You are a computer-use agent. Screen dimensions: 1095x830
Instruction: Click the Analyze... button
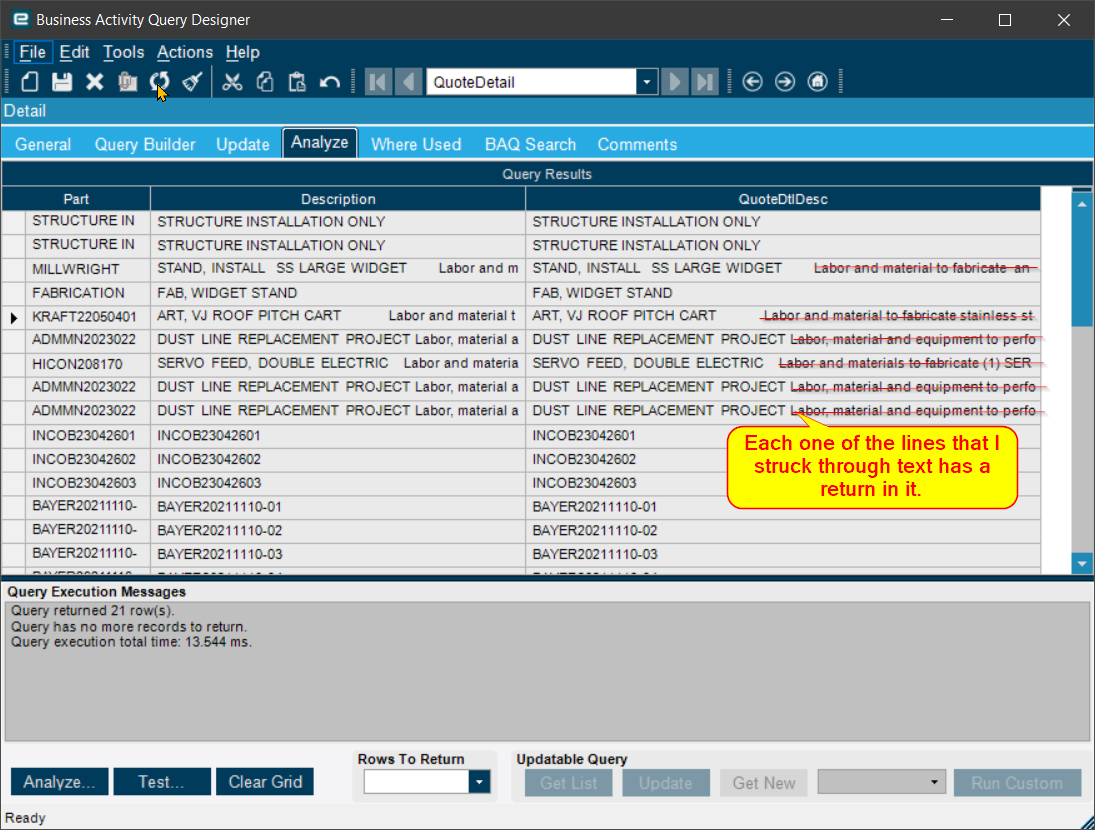pyautogui.click(x=59, y=782)
